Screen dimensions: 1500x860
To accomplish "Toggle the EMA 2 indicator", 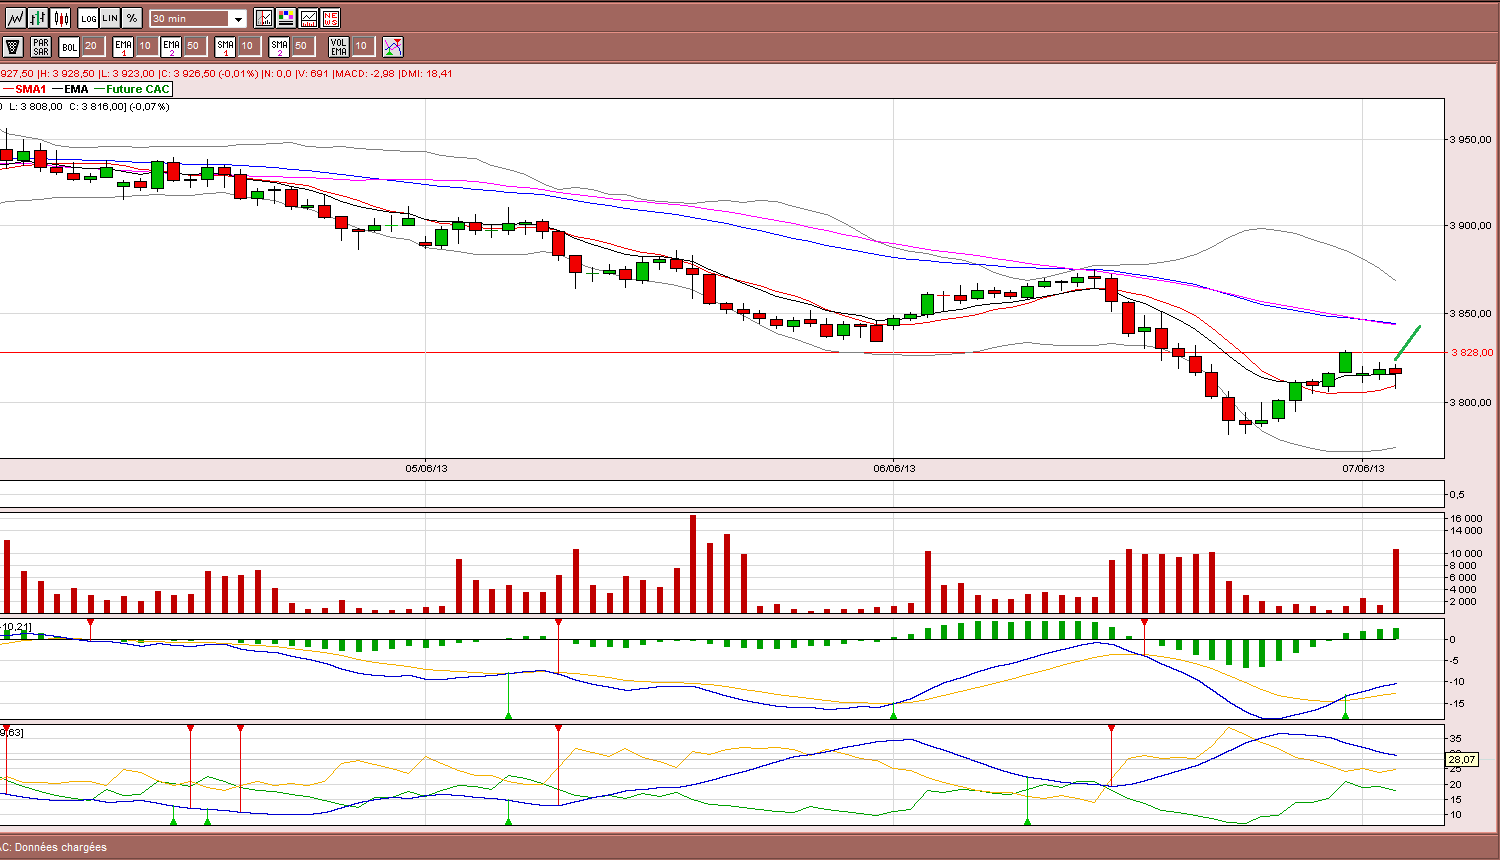I will tap(171, 46).
